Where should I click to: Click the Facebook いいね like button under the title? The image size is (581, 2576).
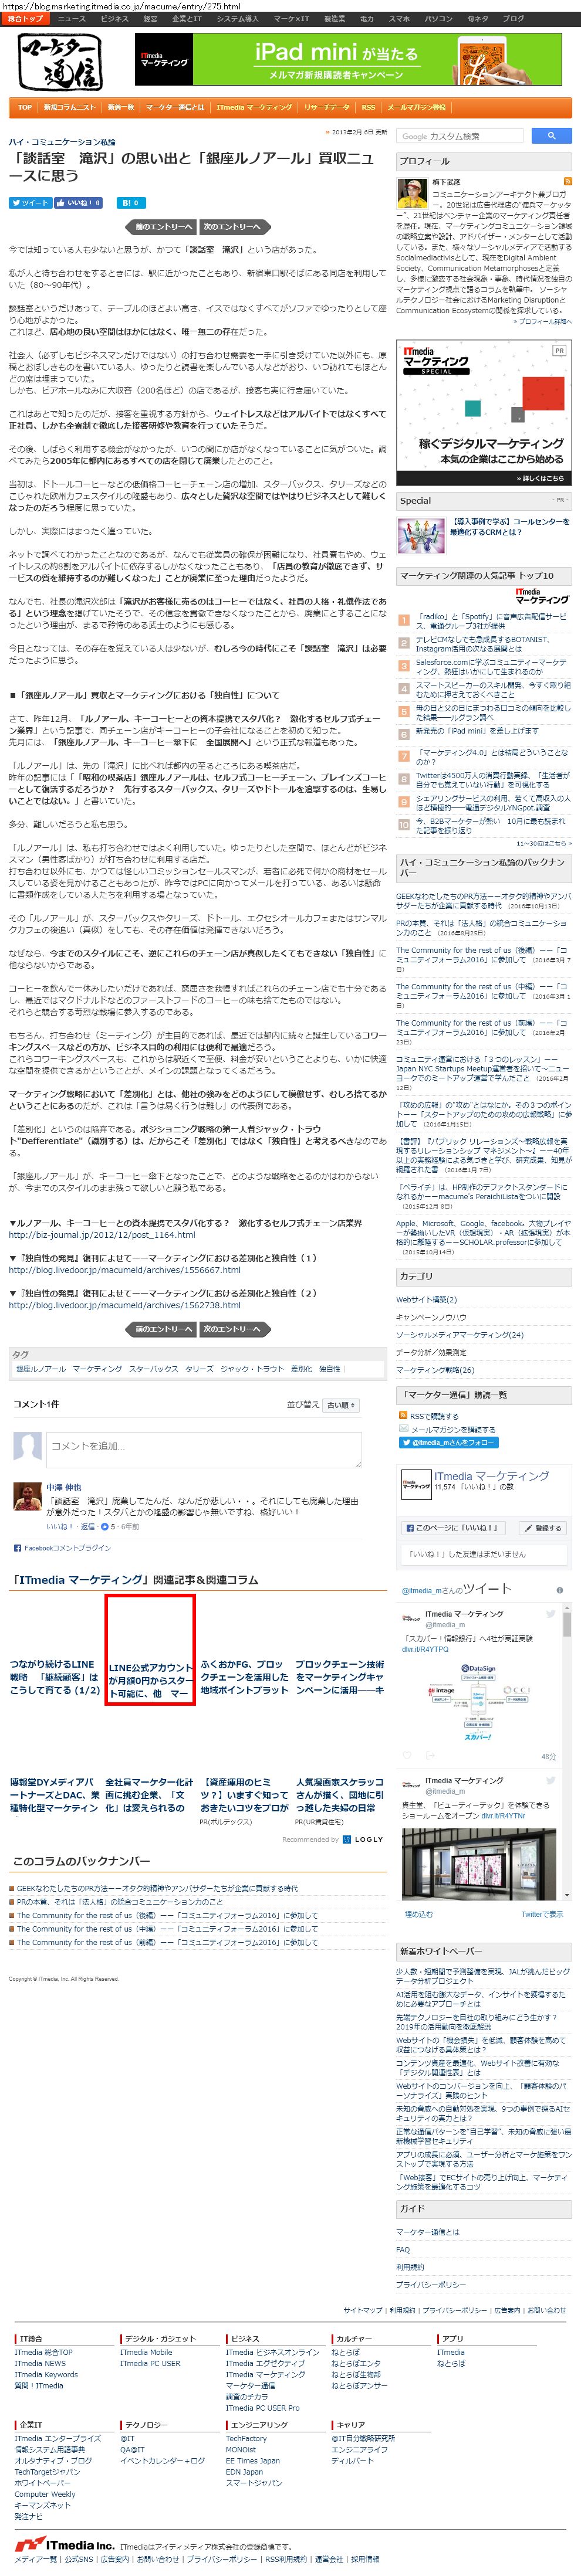click(79, 202)
